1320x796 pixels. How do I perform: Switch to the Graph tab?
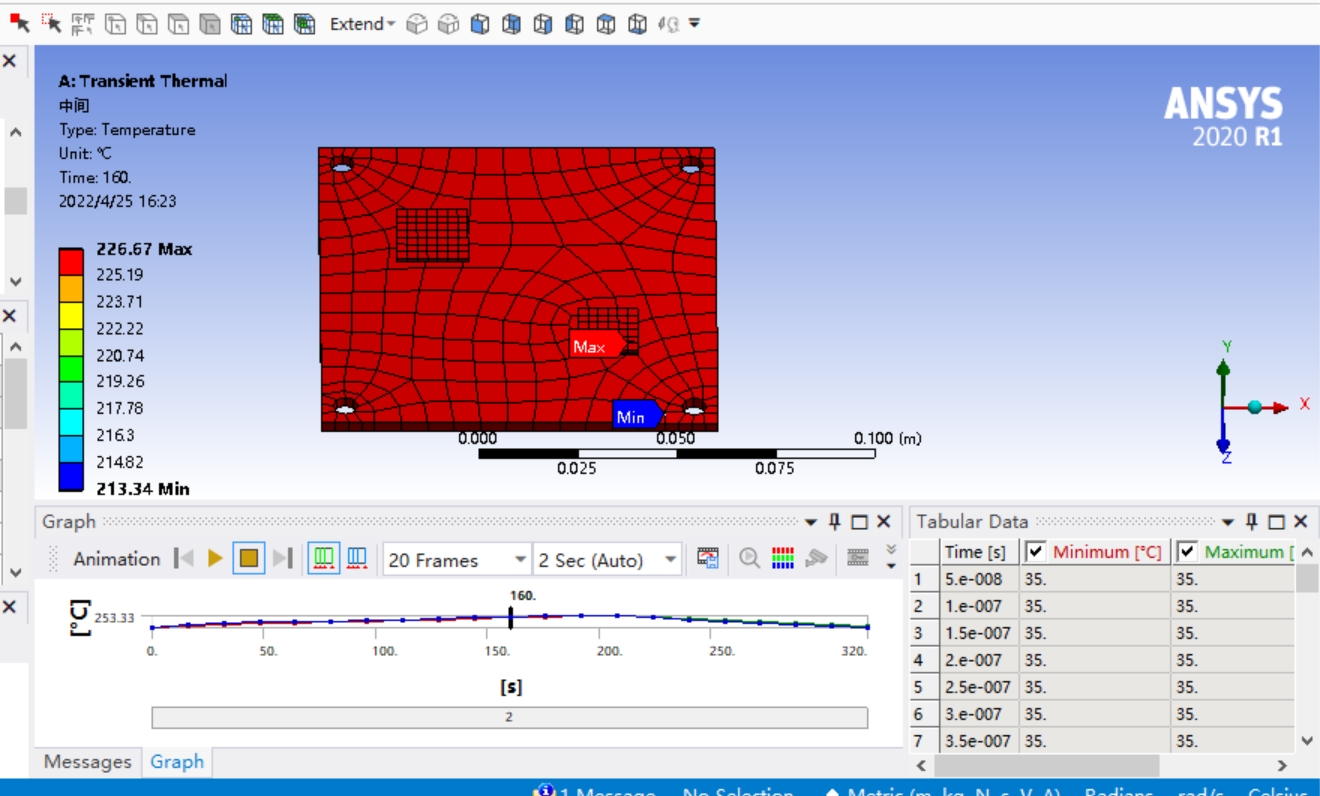(x=177, y=762)
